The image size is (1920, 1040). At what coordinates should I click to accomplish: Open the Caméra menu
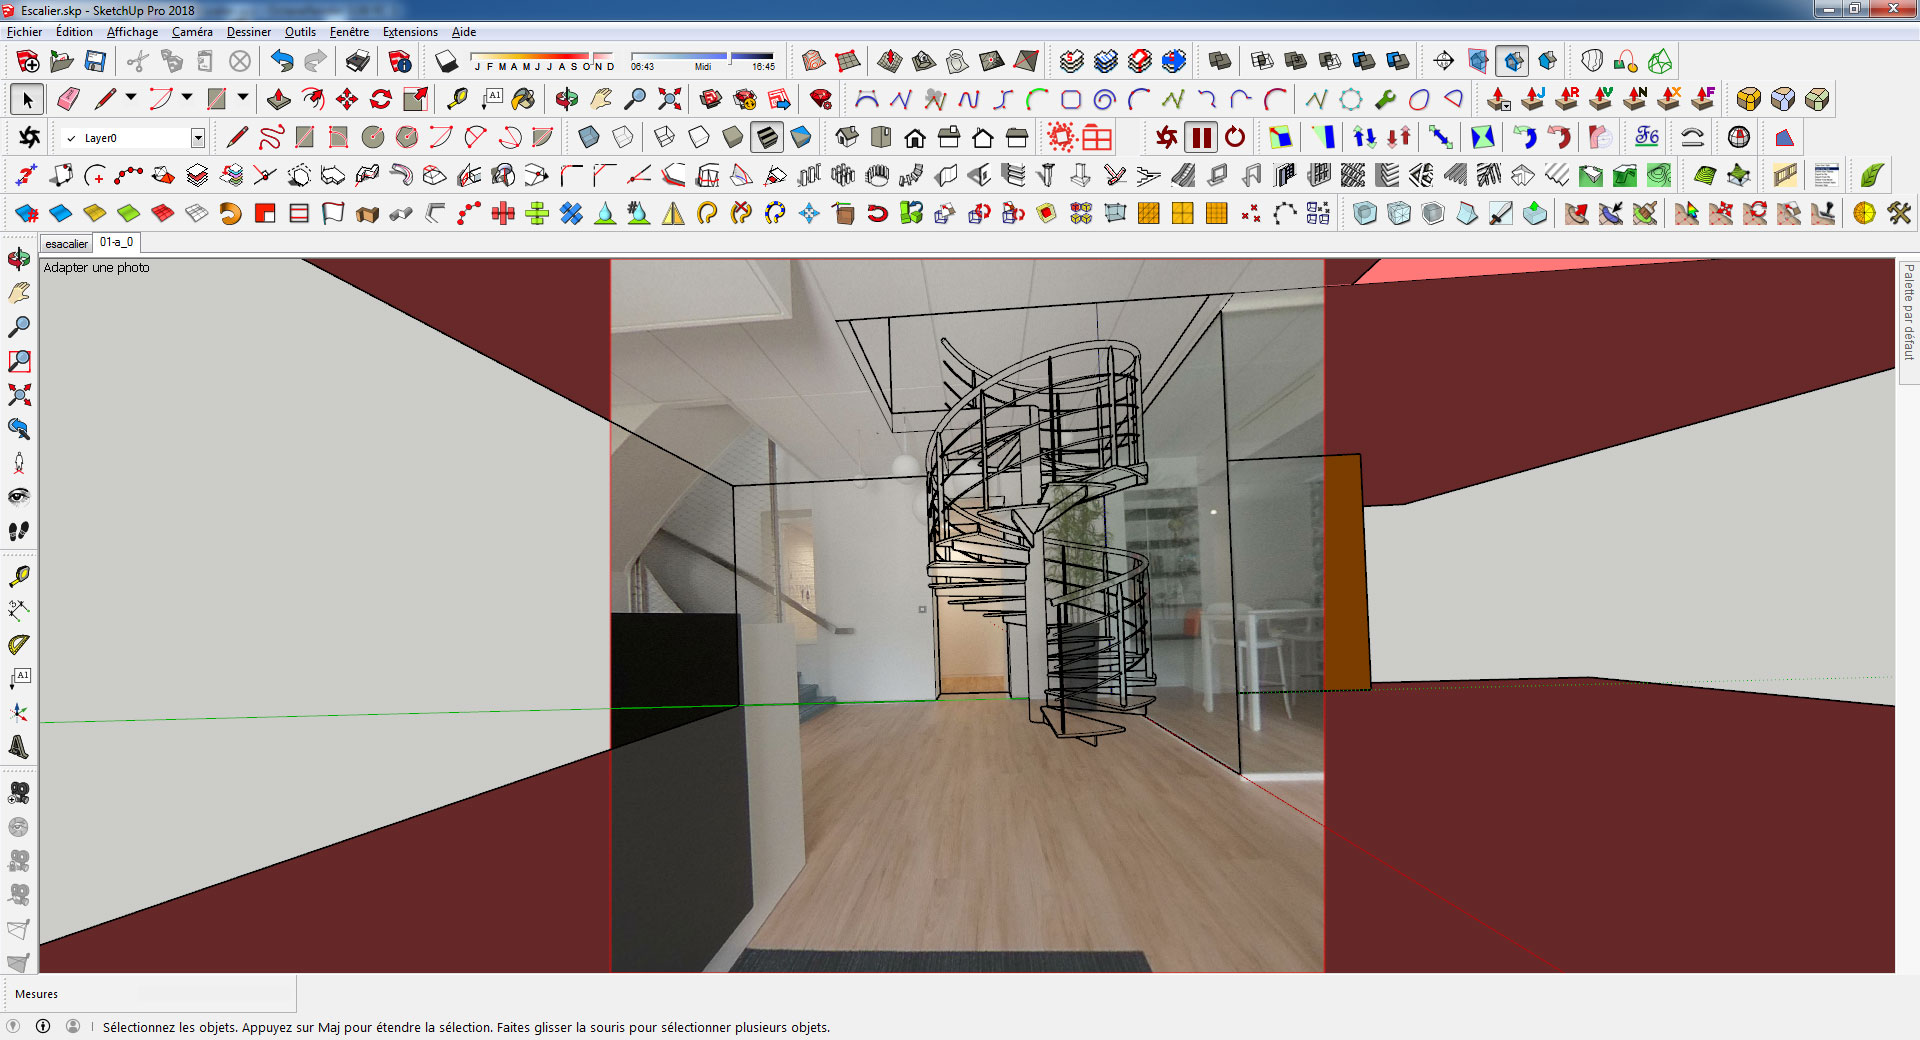click(192, 32)
